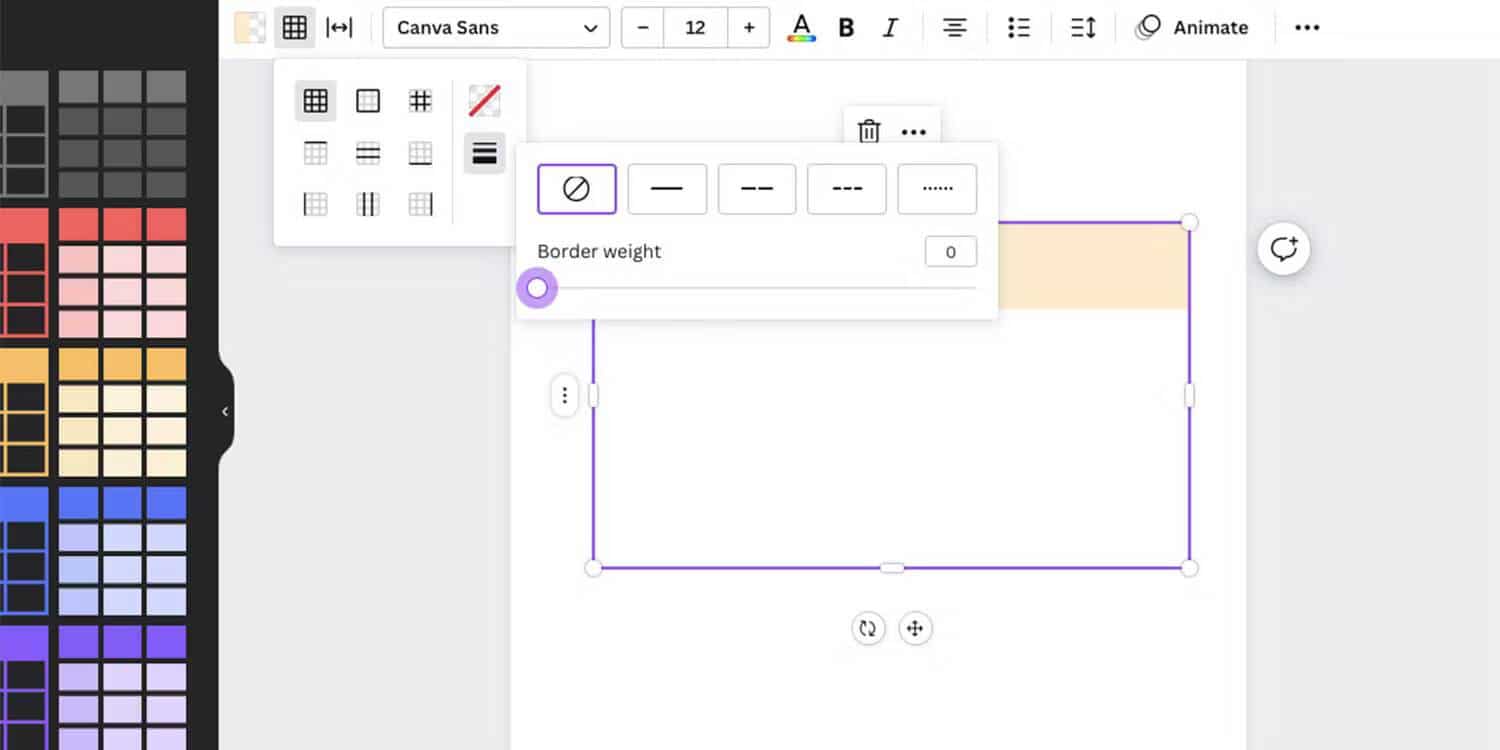The image size is (1500, 750).
Task: Click the Border weight slider handle
Action: point(537,288)
